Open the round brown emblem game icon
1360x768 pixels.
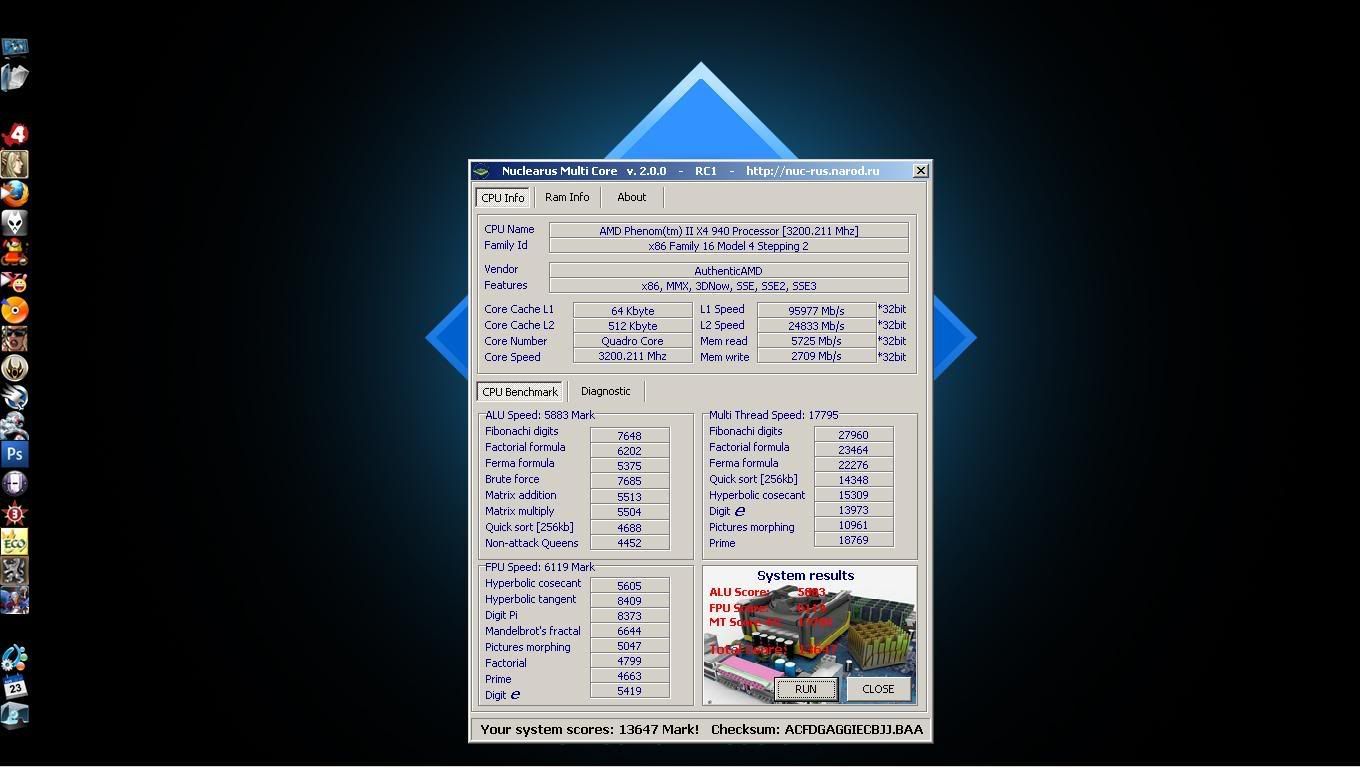click(x=15, y=368)
